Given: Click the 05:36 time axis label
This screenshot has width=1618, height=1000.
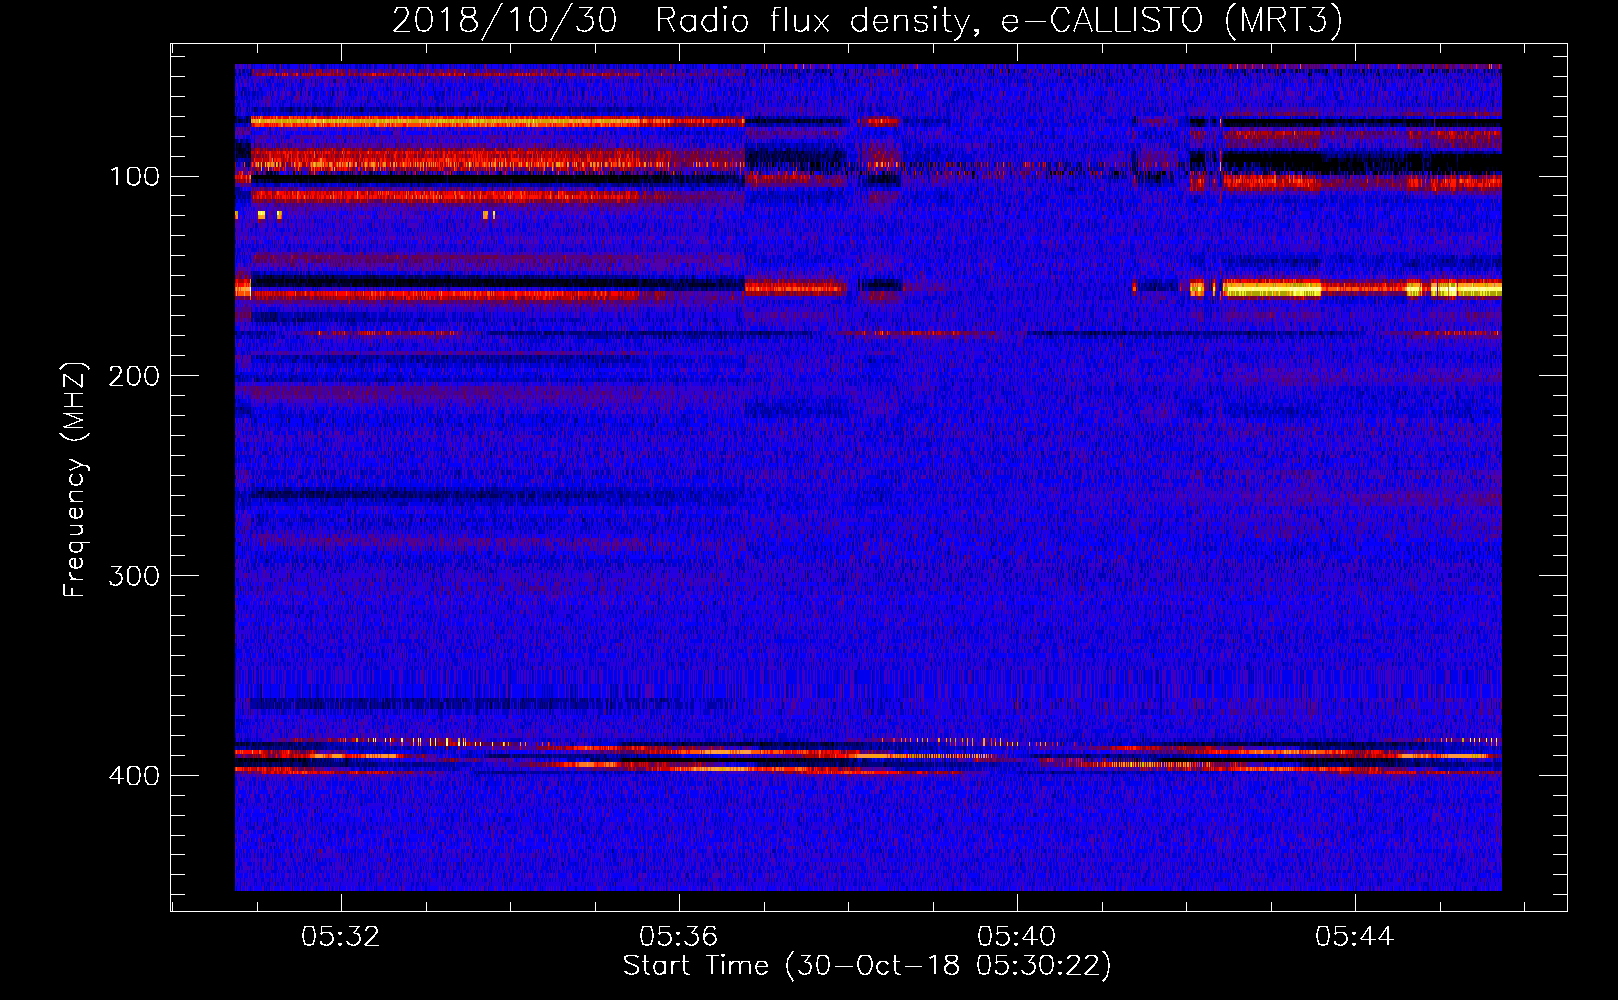Looking at the screenshot, I should 679,937.
